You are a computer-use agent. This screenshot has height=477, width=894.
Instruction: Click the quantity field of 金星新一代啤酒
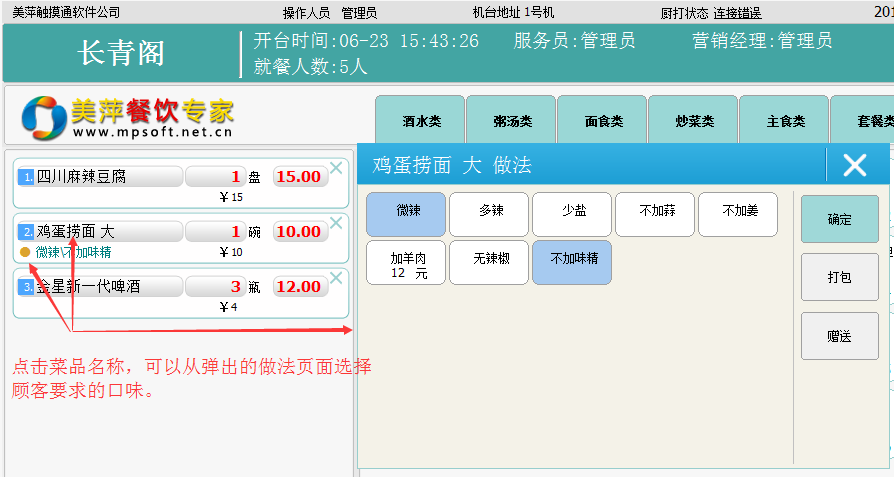pos(215,287)
